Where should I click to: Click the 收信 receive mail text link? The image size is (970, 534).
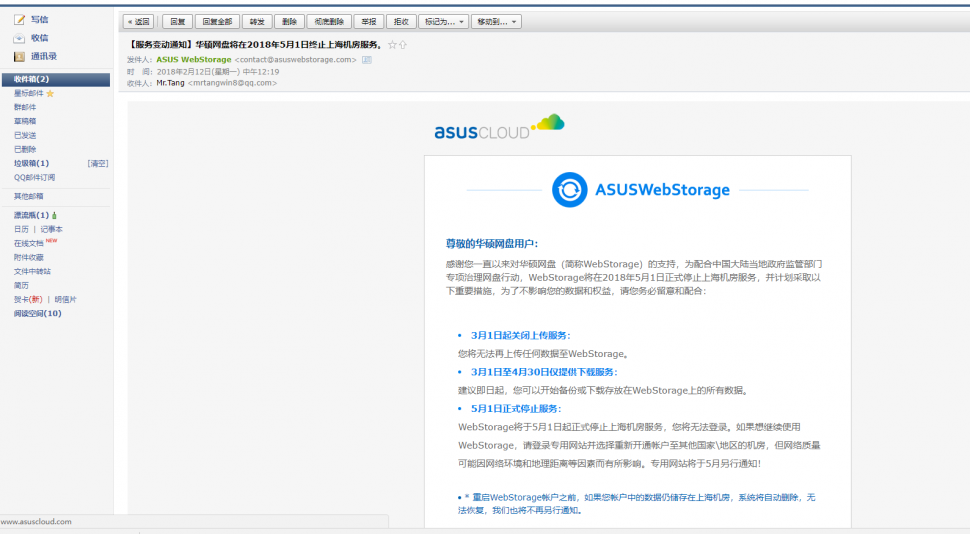pos(40,38)
